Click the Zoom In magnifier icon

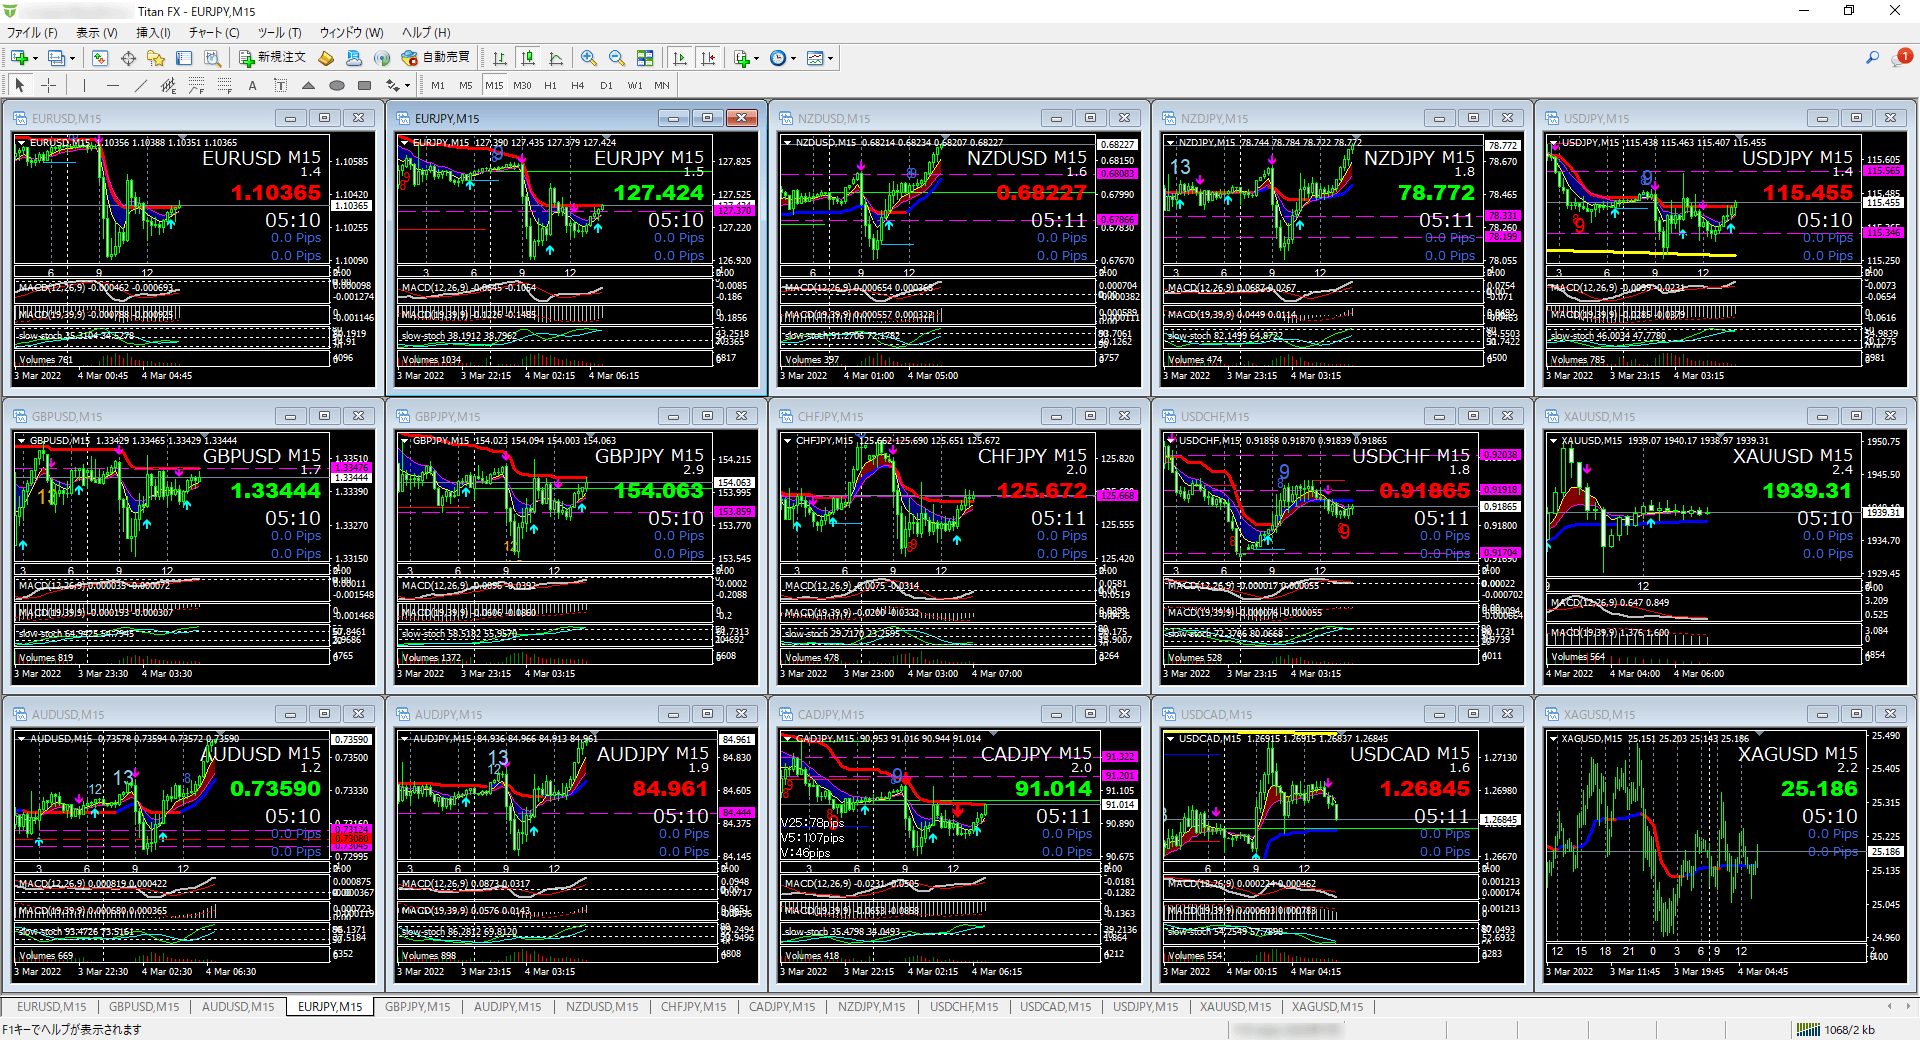point(588,57)
